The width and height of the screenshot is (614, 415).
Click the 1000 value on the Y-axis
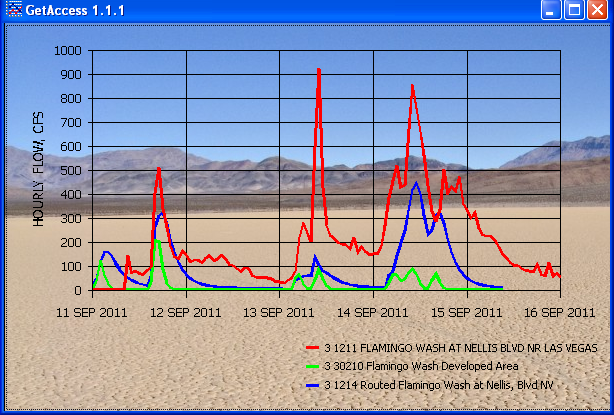69,50
